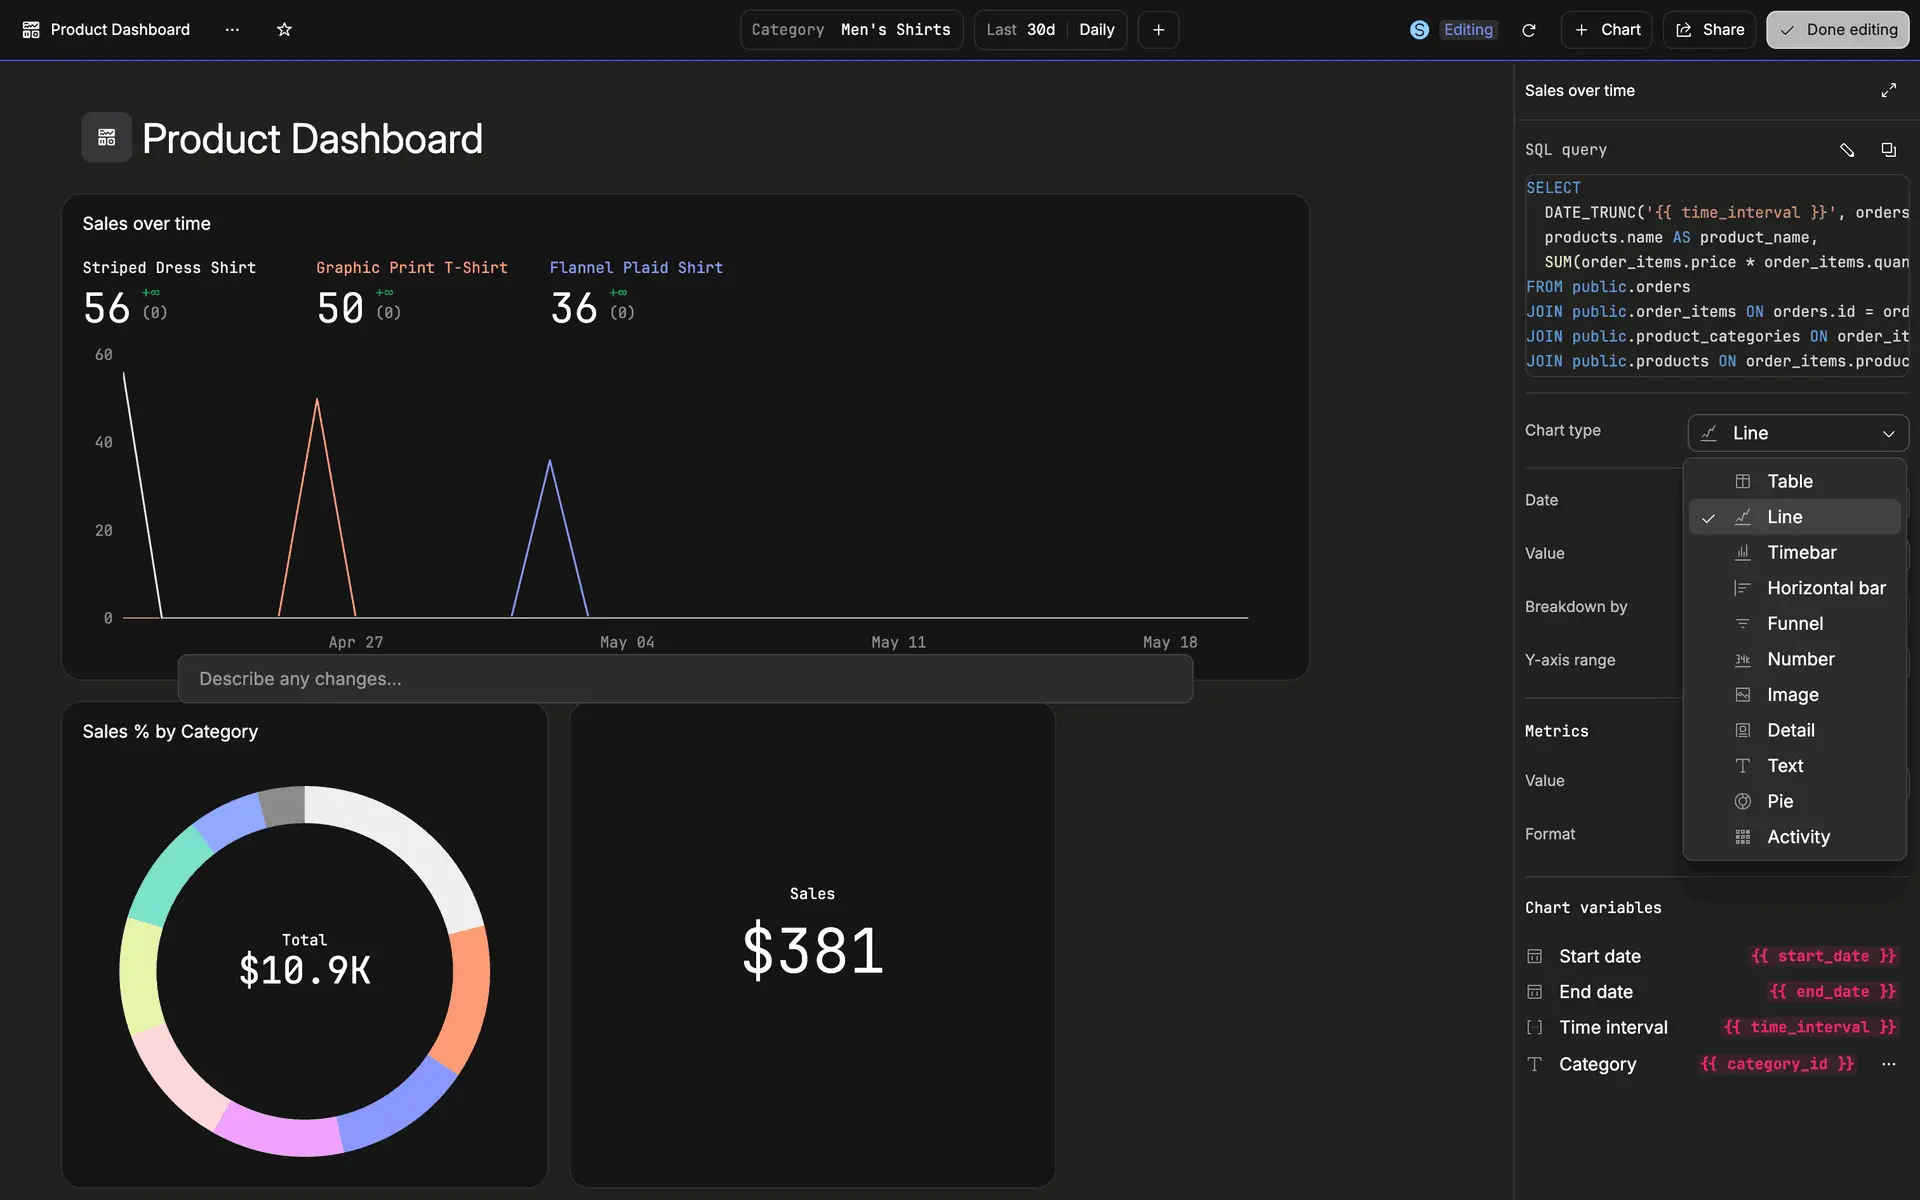This screenshot has height=1200, width=1920.
Task: Open the Category Men's Shirts filter
Action: pos(851,30)
